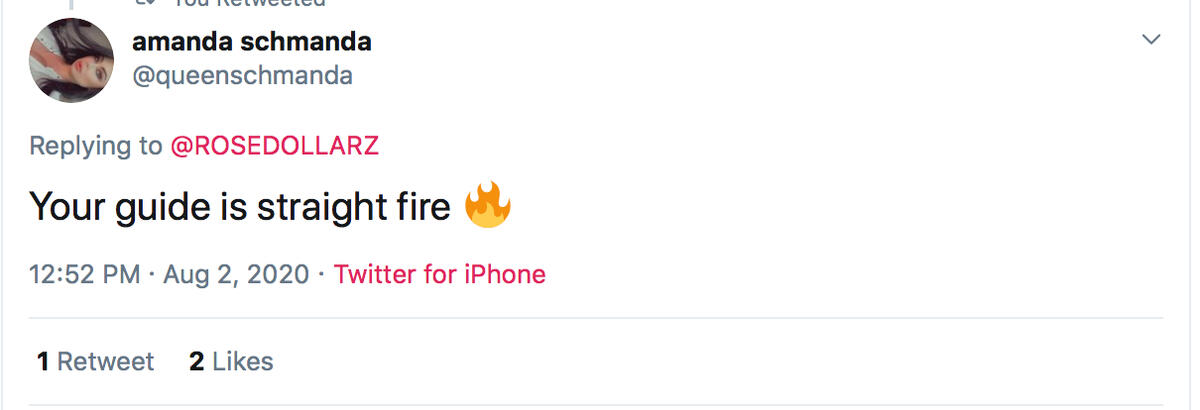Click the fire emoji in the tweet

point(488,206)
